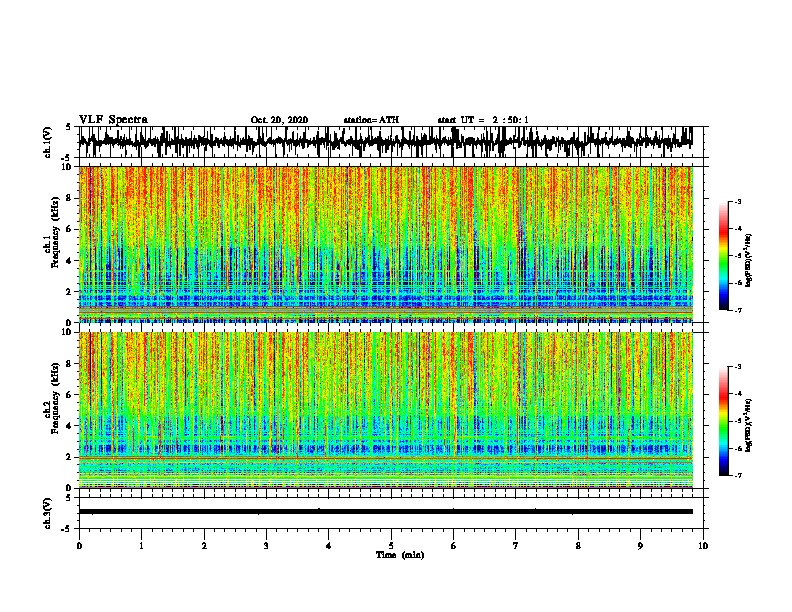
Task: Click the ch.1 color bar gradient scale
Action: [x=724, y=256]
